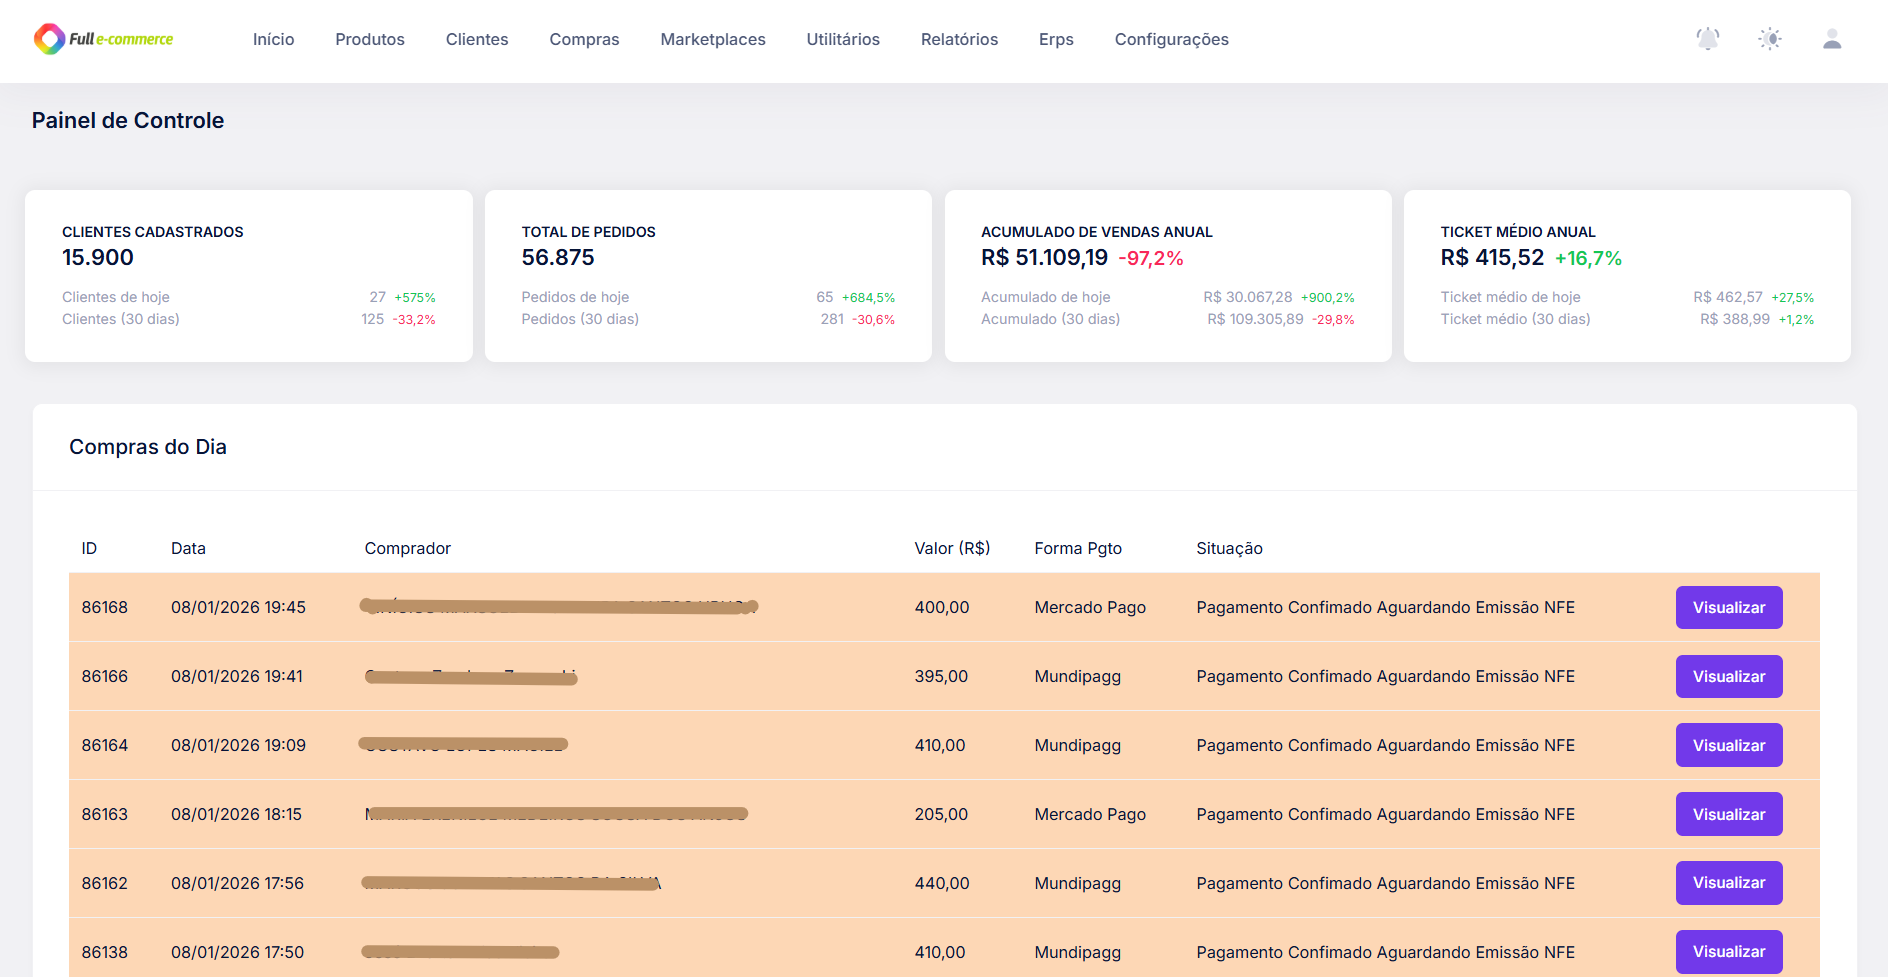Open the Relatórios menu
The image size is (1888, 977).
[x=959, y=39]
